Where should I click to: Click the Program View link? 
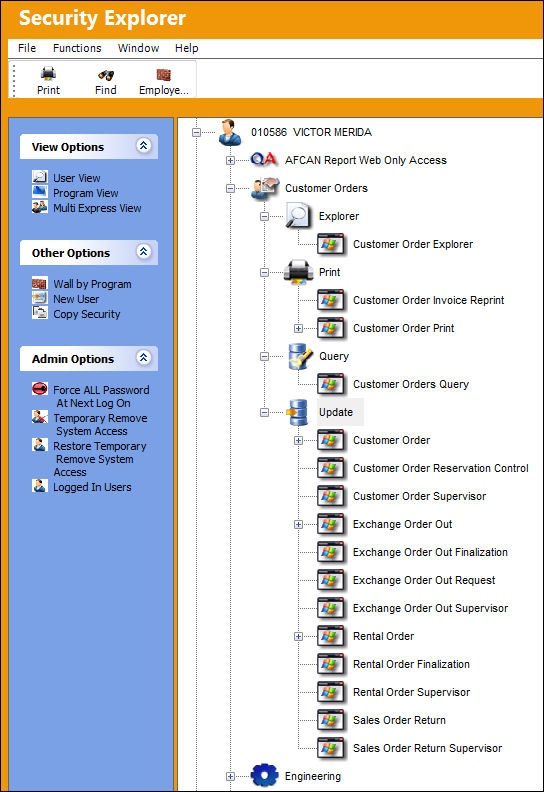pos(86,193)
